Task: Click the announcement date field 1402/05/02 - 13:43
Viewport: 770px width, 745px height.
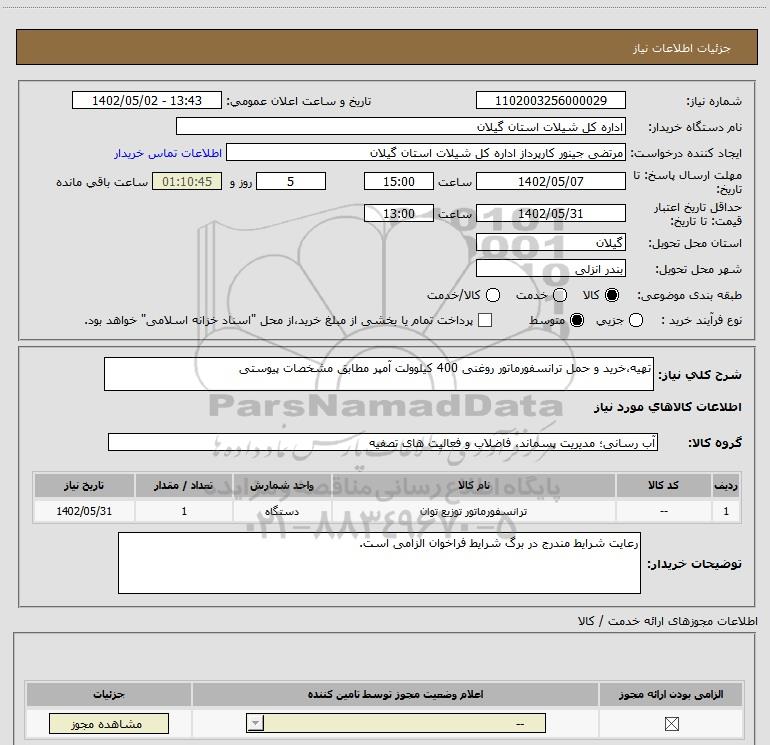Action: click(147, 100)
